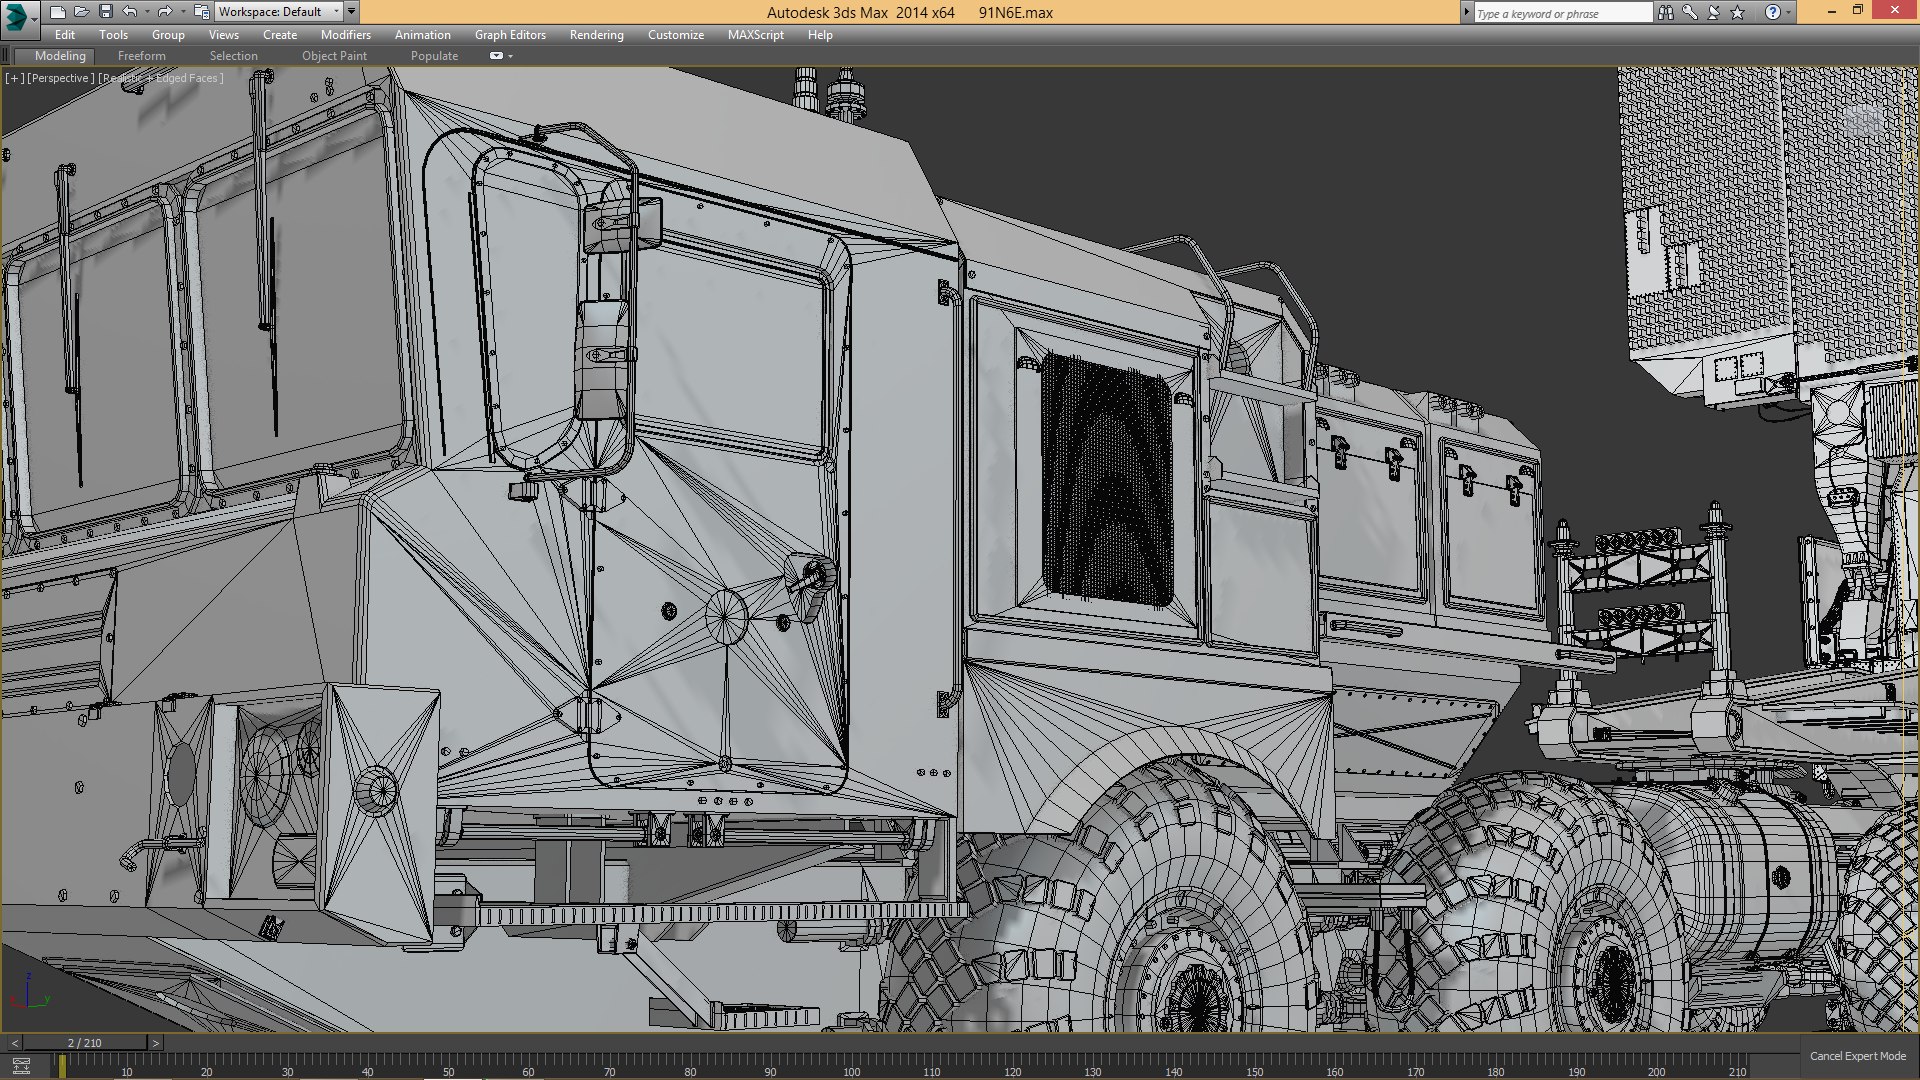Open the Modifiers menu
This screenshot has width=1920, height=1080.
tap(346, 35)
